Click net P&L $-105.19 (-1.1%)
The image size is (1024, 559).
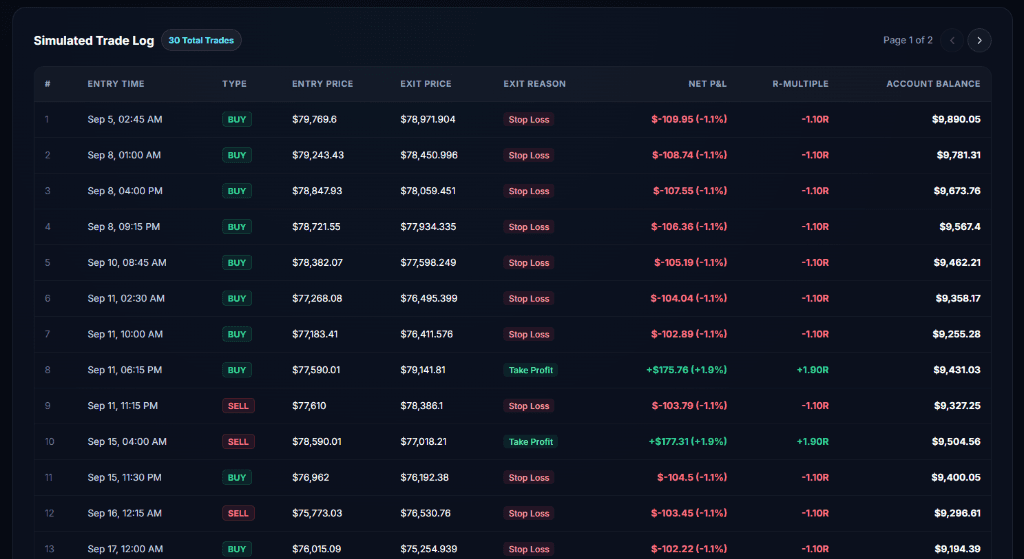(690, 263)
